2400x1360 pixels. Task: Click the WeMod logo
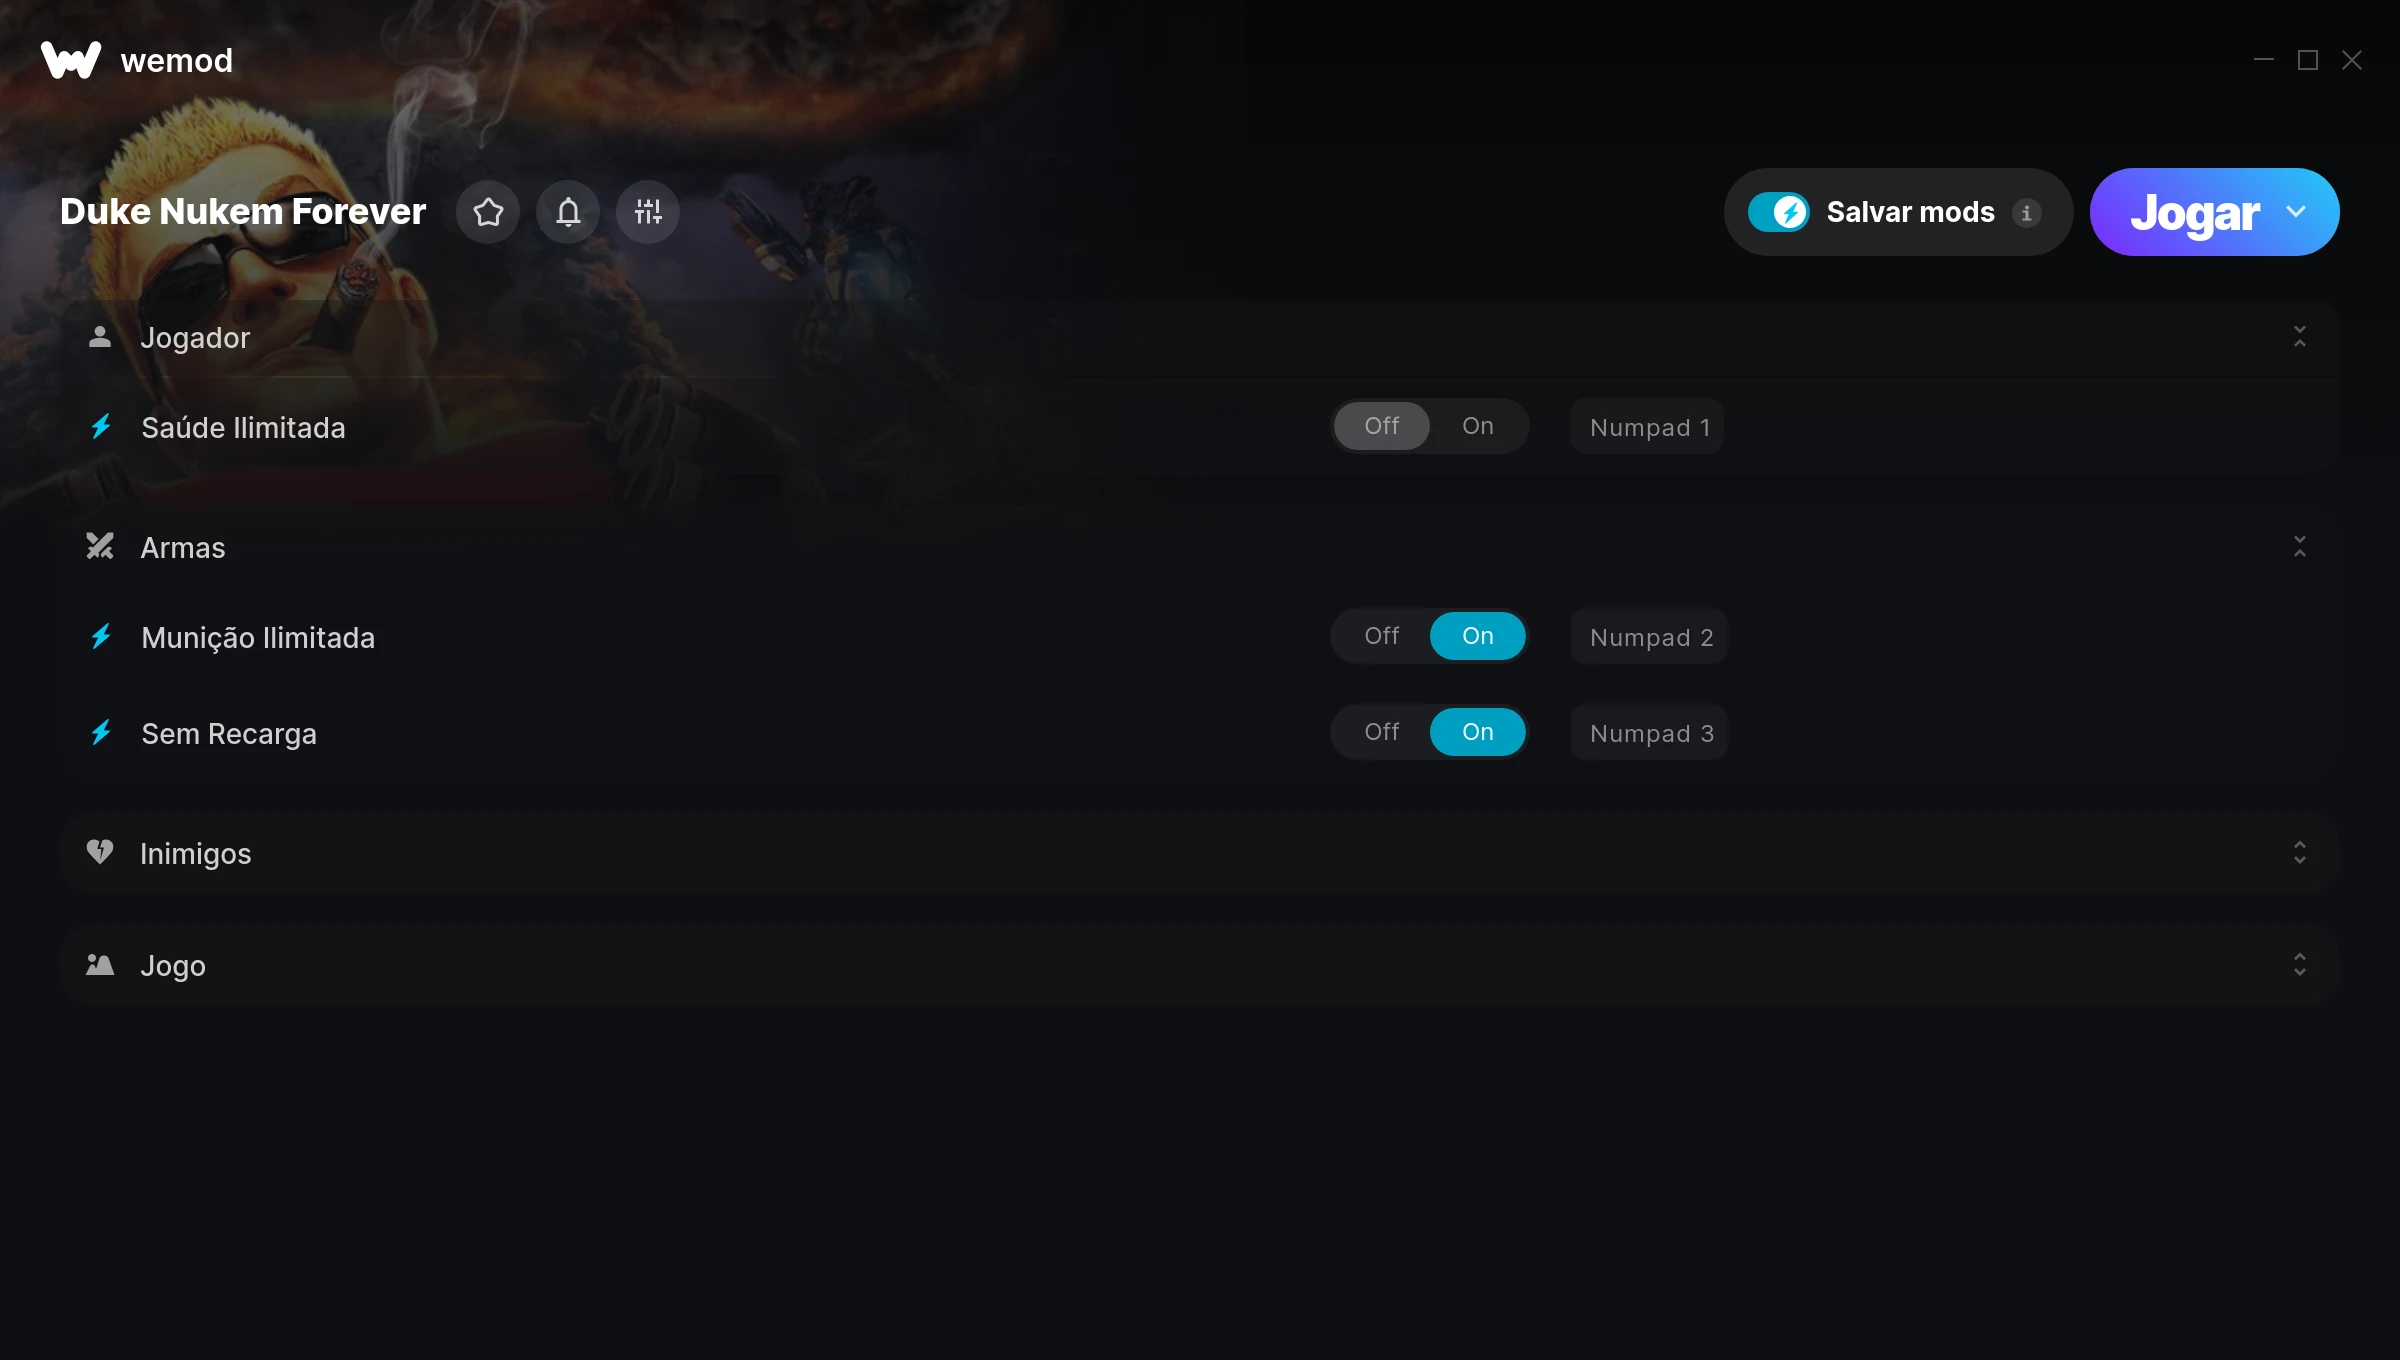pyautogui.click(x=71, y=60)
